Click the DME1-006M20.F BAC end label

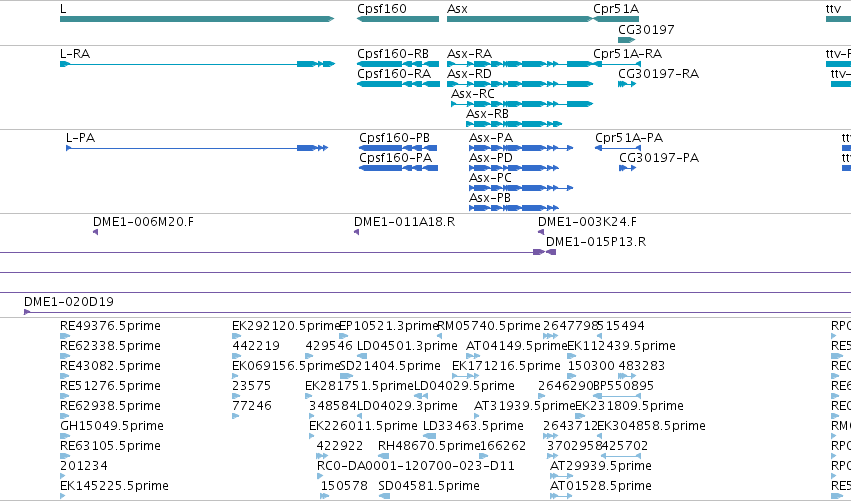coord(143,222)
